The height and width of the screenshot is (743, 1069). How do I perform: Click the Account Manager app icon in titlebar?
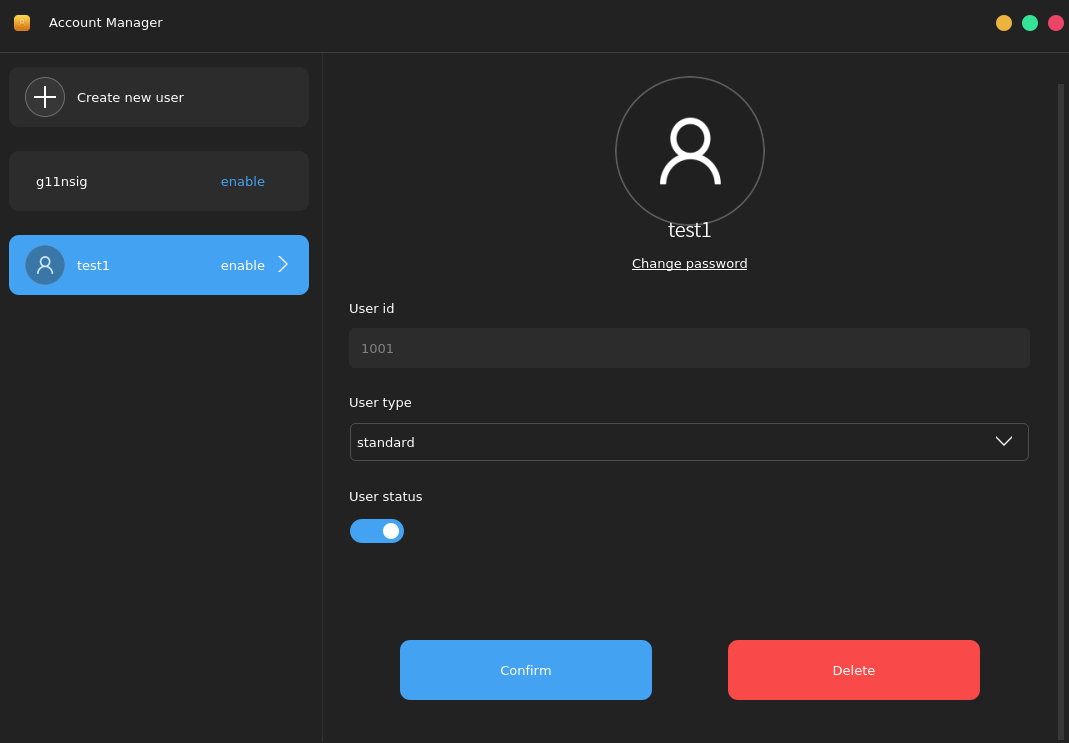pyautogui.click(x=21, y=22)
